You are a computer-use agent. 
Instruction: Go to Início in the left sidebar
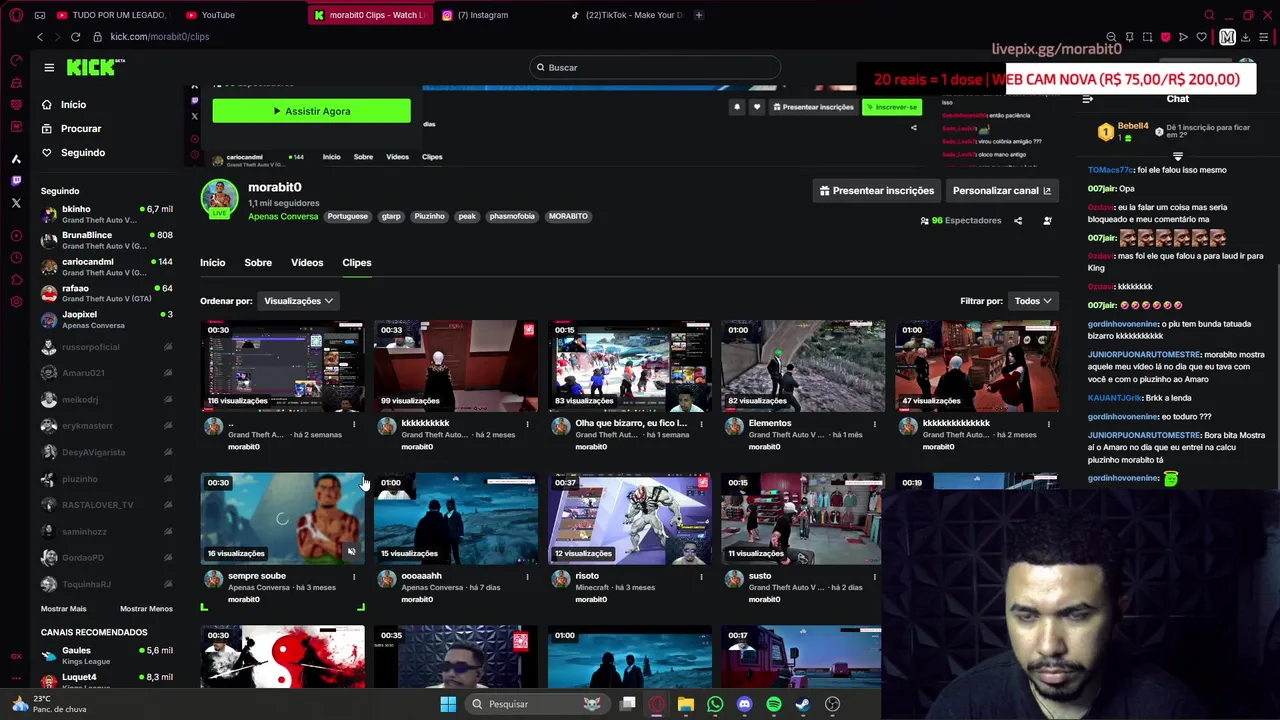(73, 105)
